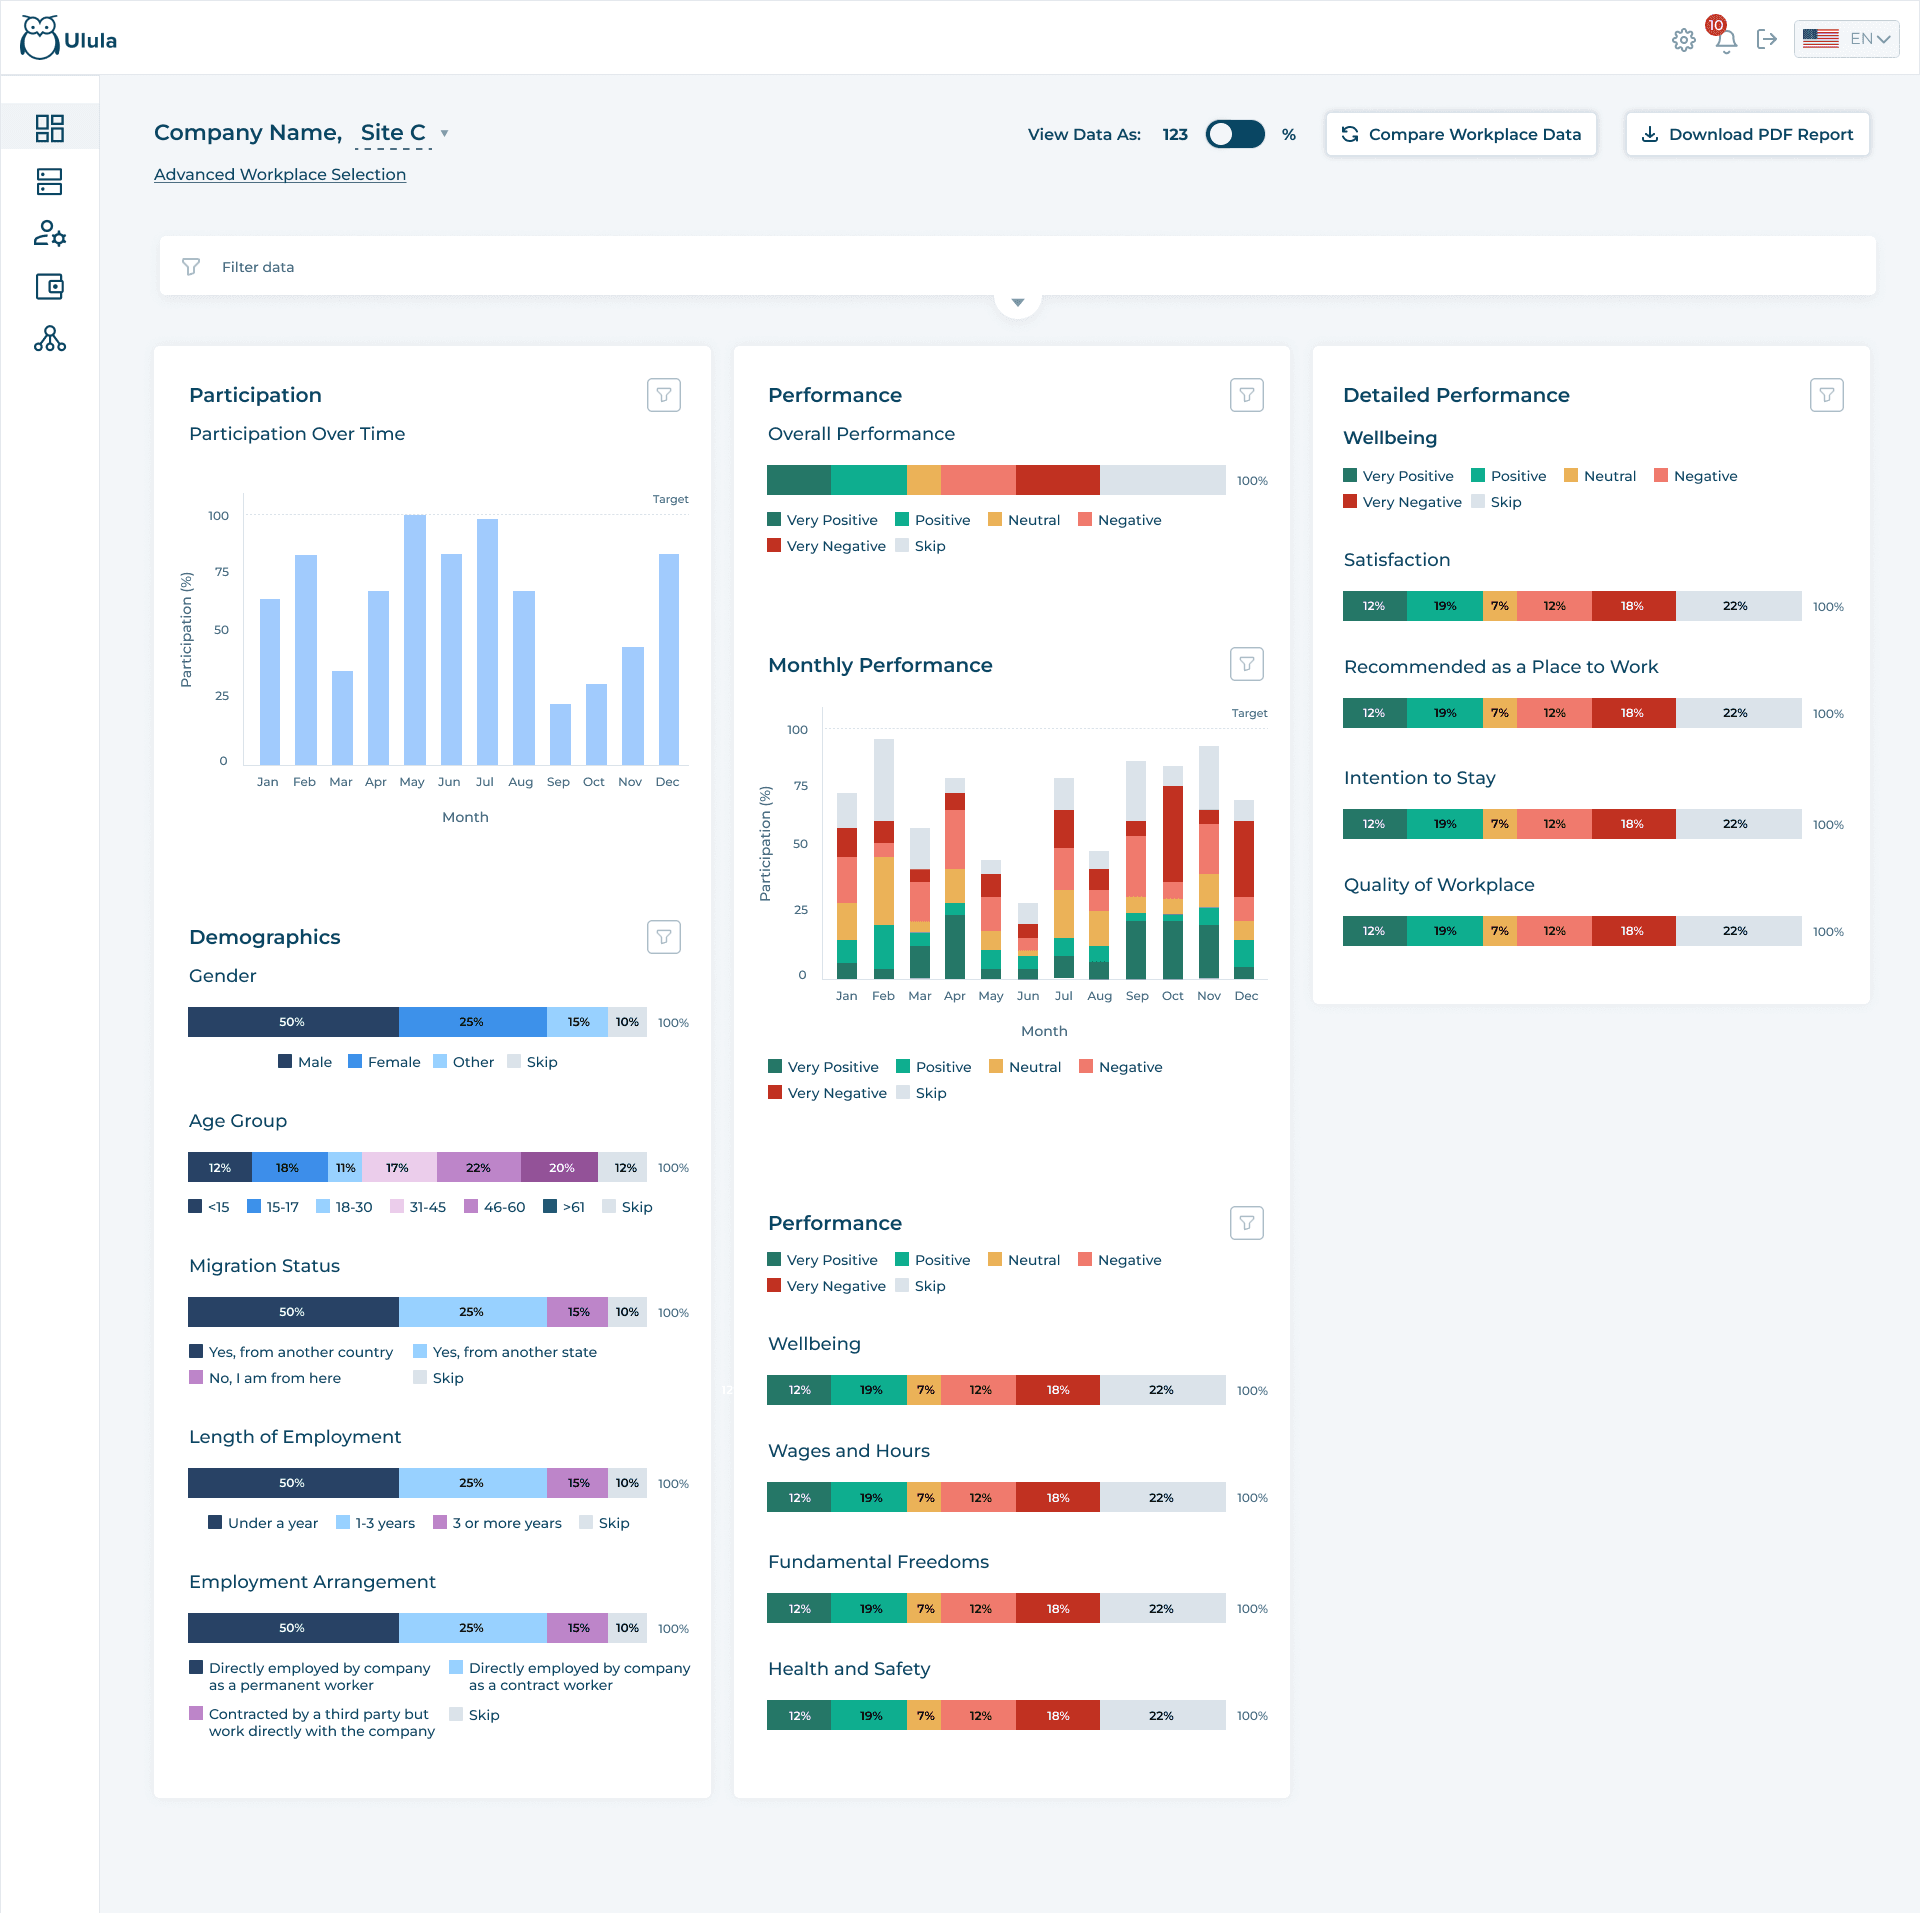The width and height of the screenshot is (1920, 1913).
Task: Expand the filter data panel arrow
Action: coord(1017,302)
